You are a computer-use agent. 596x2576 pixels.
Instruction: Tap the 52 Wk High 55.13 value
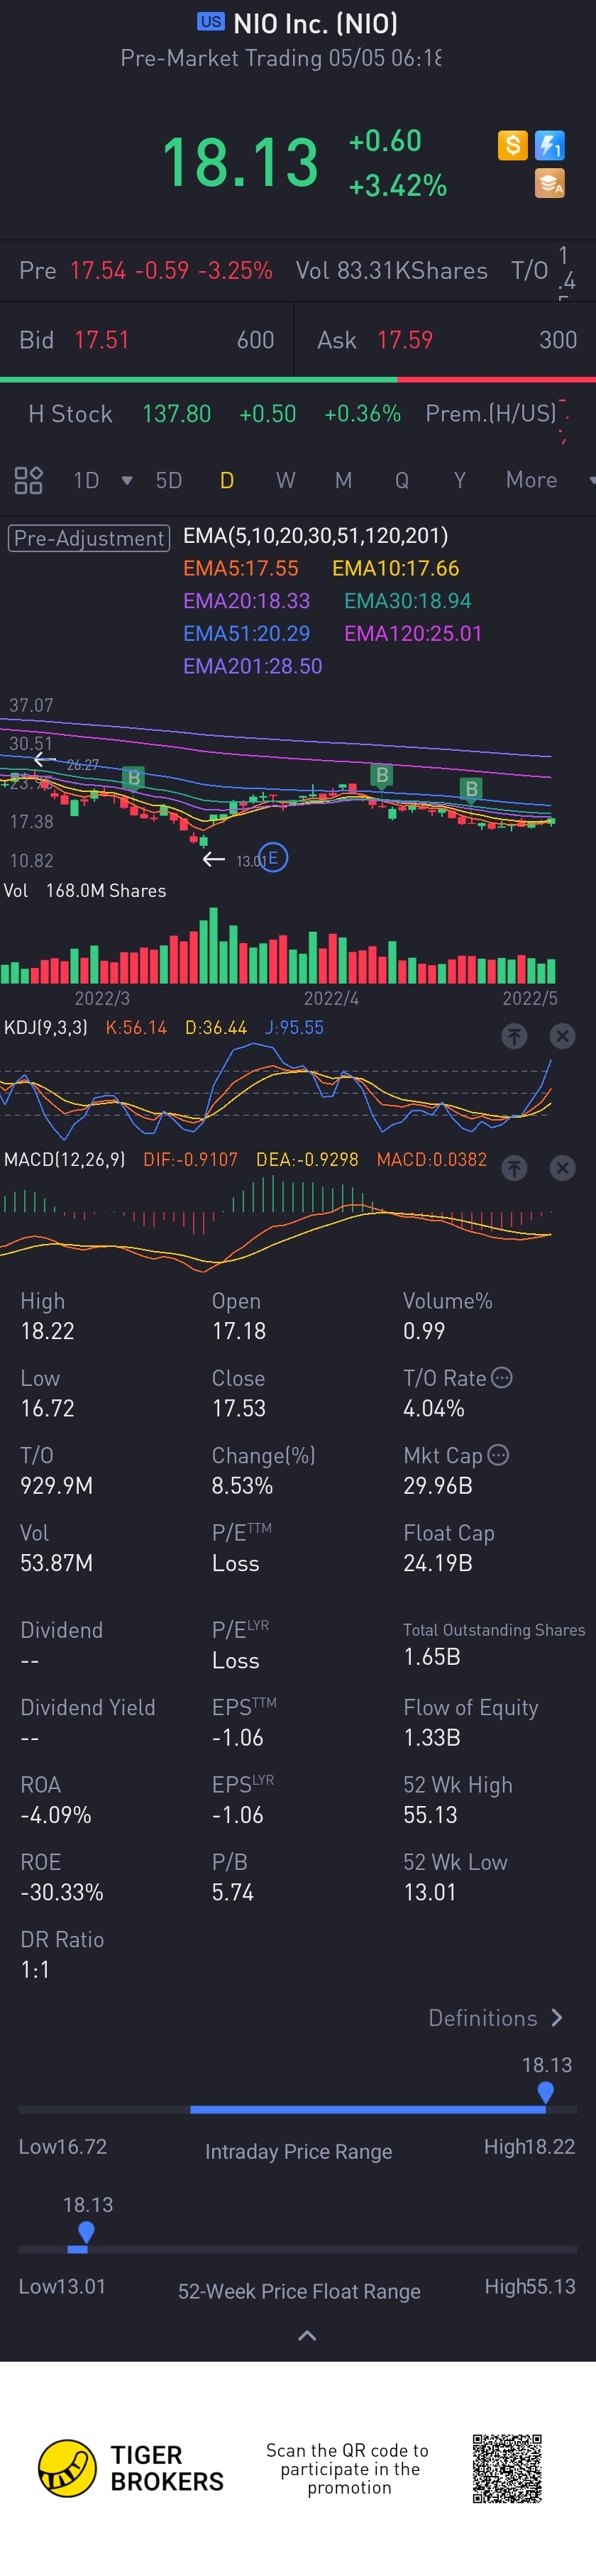430,1815
